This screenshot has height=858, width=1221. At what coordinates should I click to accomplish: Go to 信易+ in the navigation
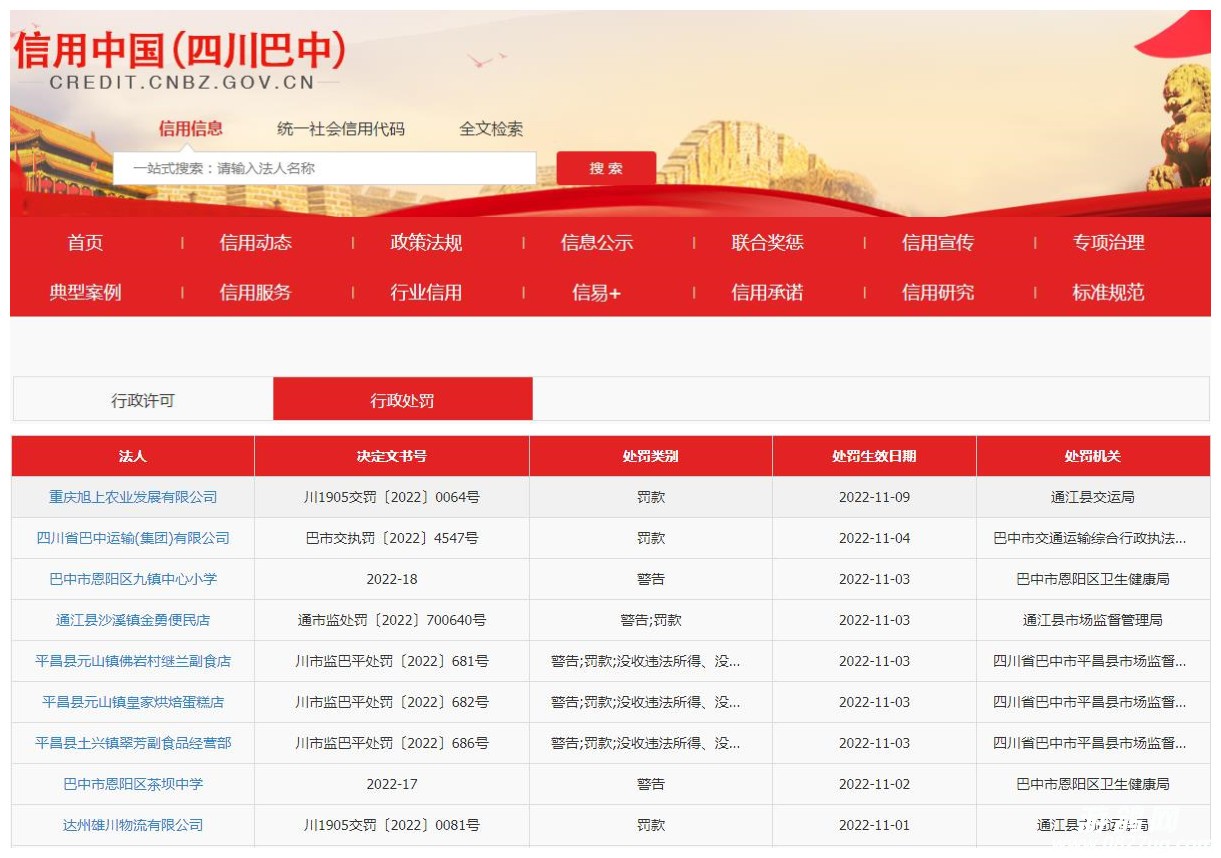pyautogui.click(x=597, y=293)
